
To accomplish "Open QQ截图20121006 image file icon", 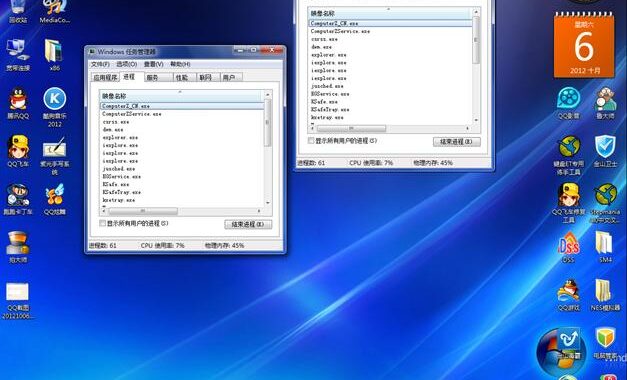I will coord(18,300).
